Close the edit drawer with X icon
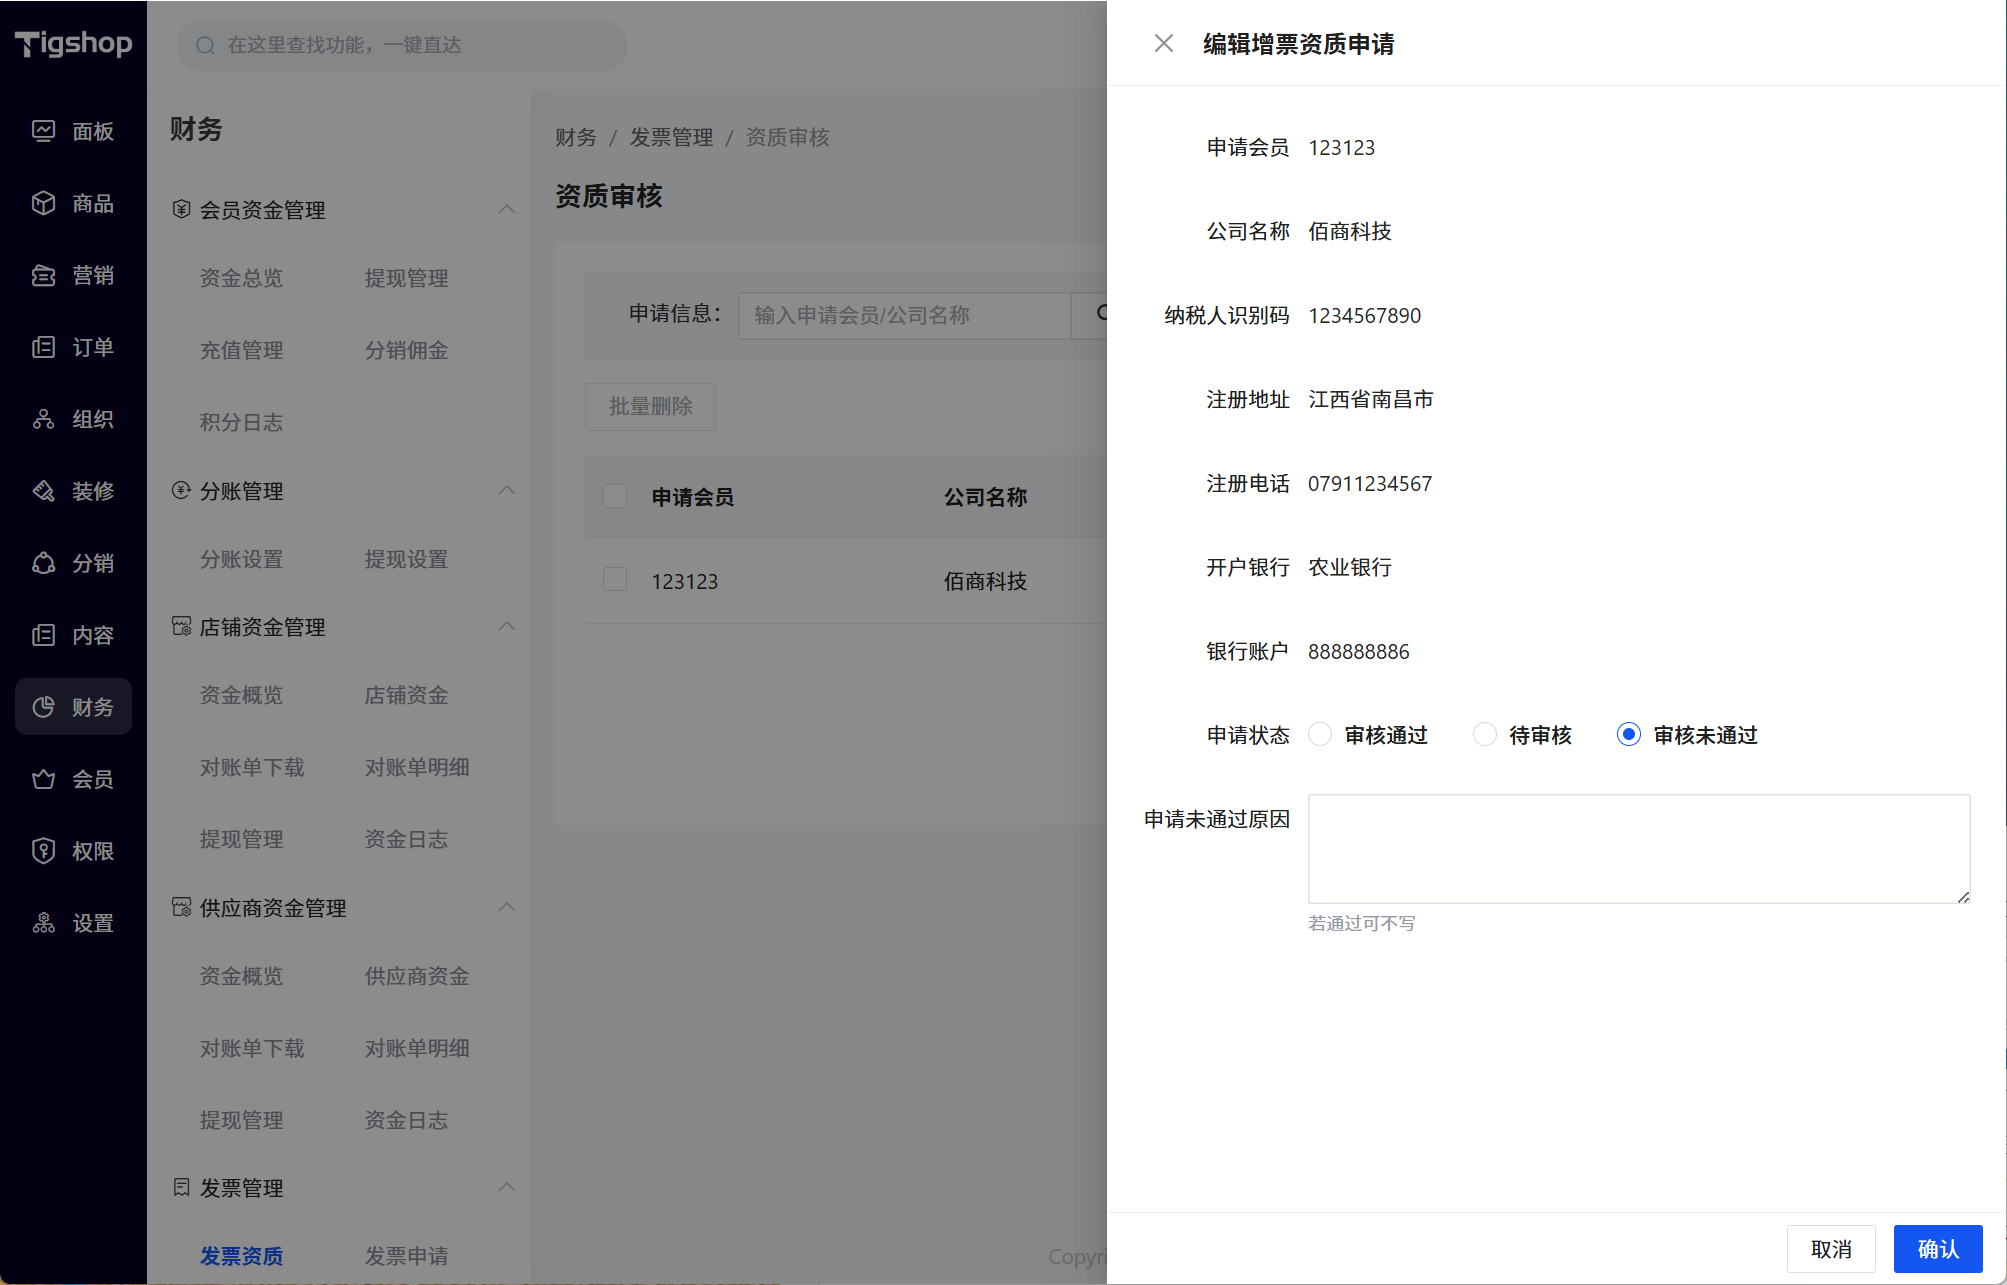 (x=1163, y=43)
